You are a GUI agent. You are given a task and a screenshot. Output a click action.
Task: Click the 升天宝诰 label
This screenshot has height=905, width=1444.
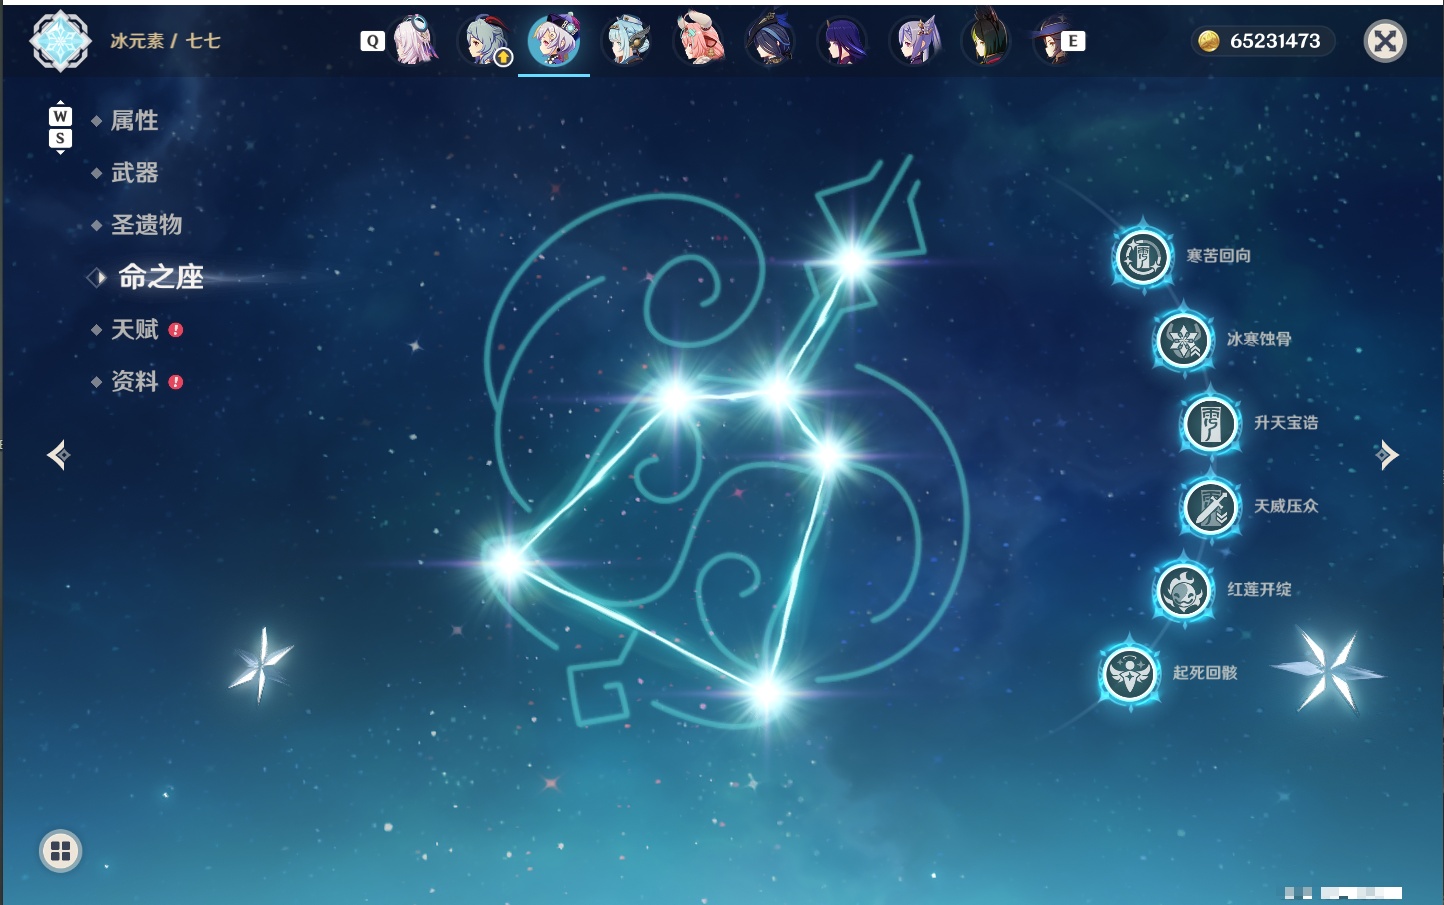[1286, 423]
